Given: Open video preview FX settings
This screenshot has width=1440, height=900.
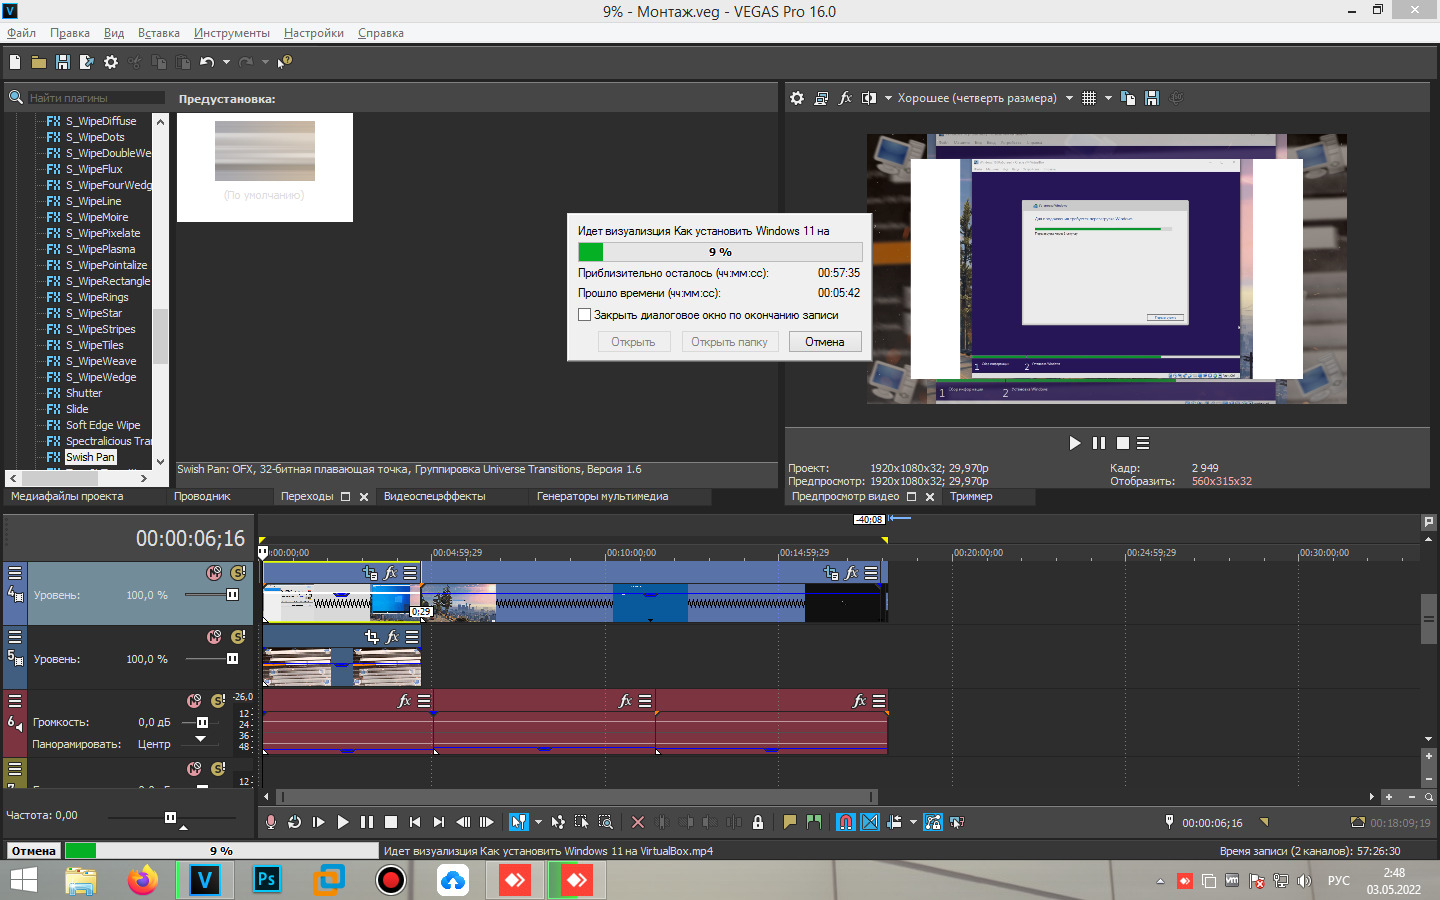Looking at the screenshot, I should point(845,98).
